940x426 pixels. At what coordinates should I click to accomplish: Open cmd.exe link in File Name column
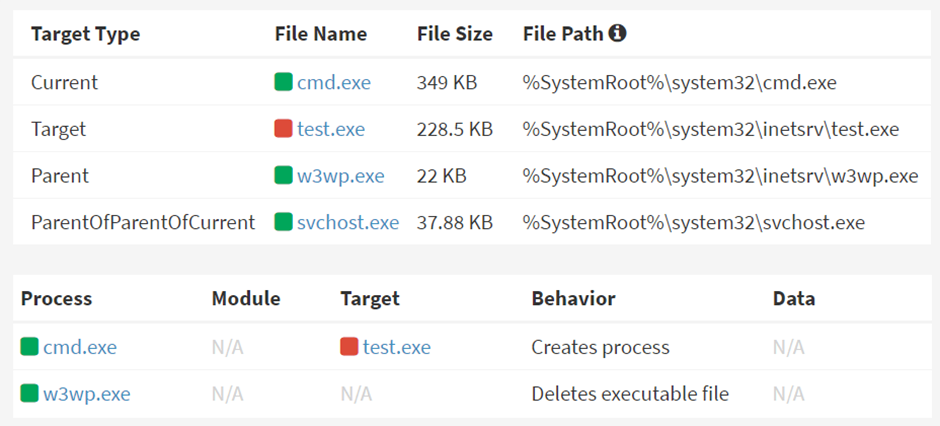coord(334,82)
